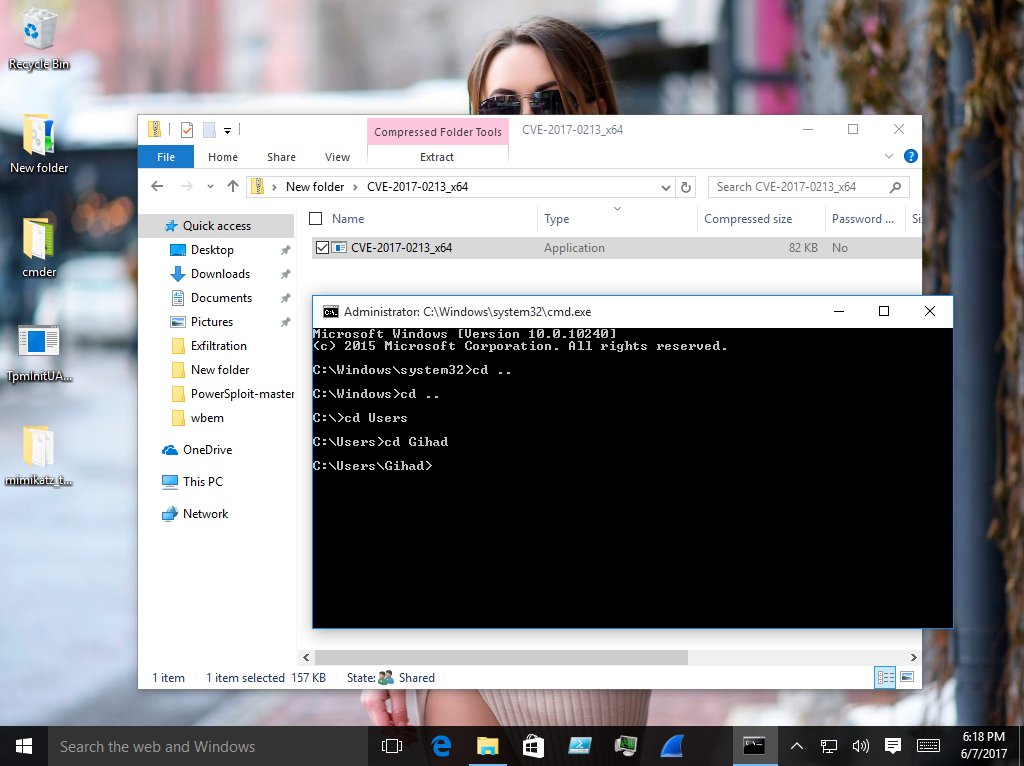Viewport: 1024px width, 766px height.
Task: Click New folder in the address path
Action: pos(315,187)
